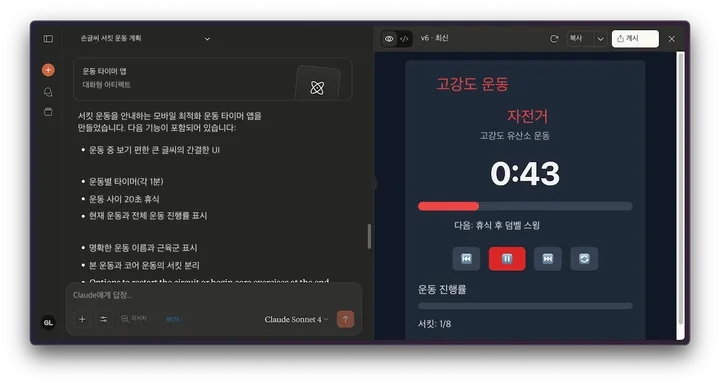Viewport: 720px width, 385px height.
Task: Restart the circuit with reset icon
Action: point(584,259)
